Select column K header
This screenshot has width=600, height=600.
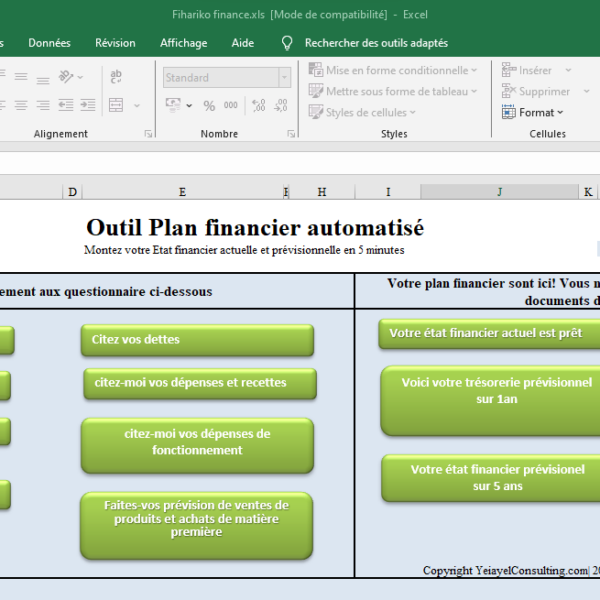click(x=588, y=192)
